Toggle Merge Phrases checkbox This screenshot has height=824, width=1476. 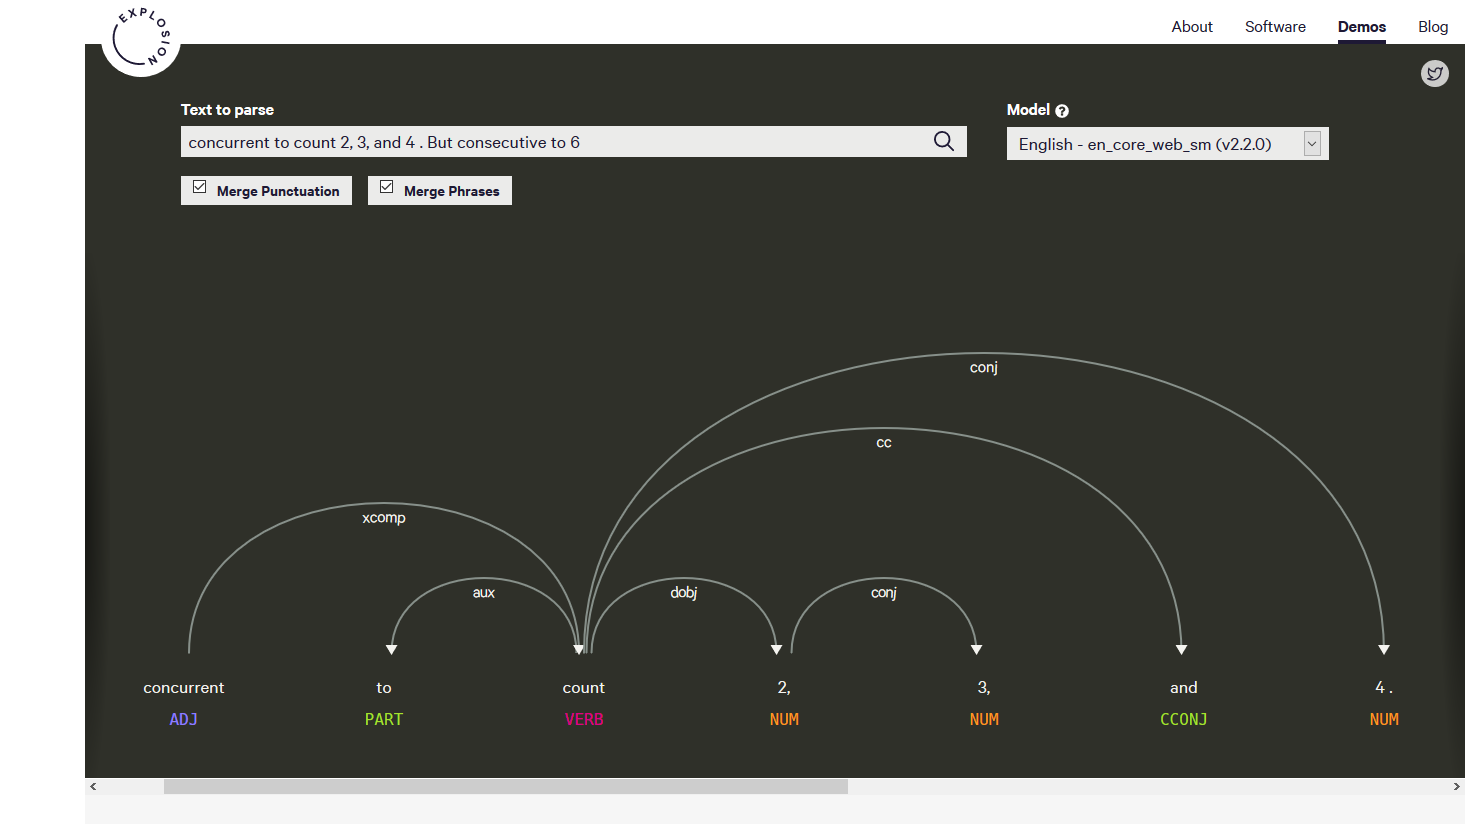[387, 187]
